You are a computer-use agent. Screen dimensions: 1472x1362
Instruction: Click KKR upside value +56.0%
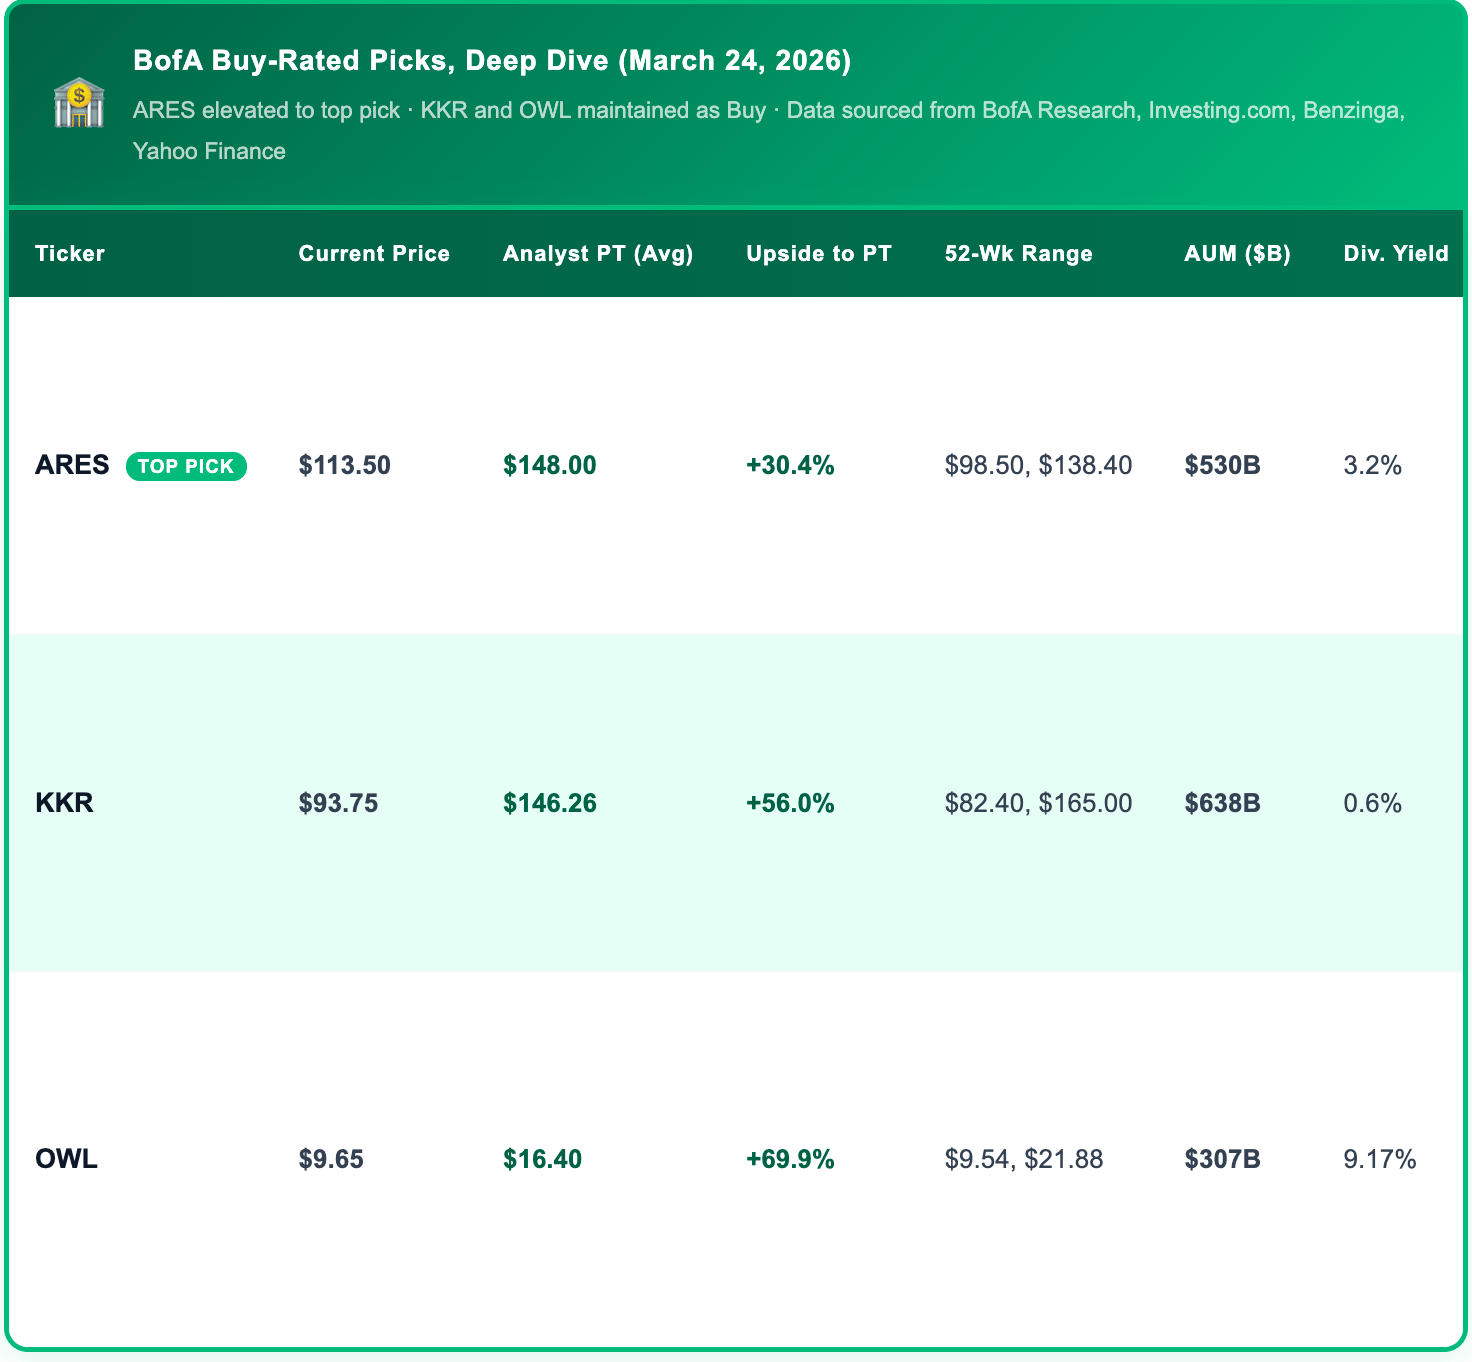[790, 803]
